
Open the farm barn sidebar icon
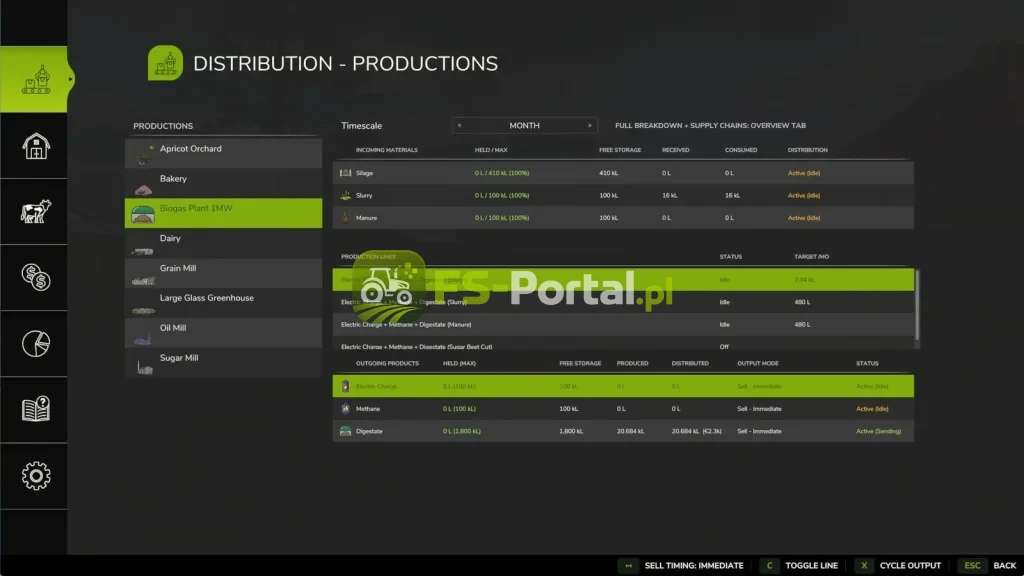point(35,146)
